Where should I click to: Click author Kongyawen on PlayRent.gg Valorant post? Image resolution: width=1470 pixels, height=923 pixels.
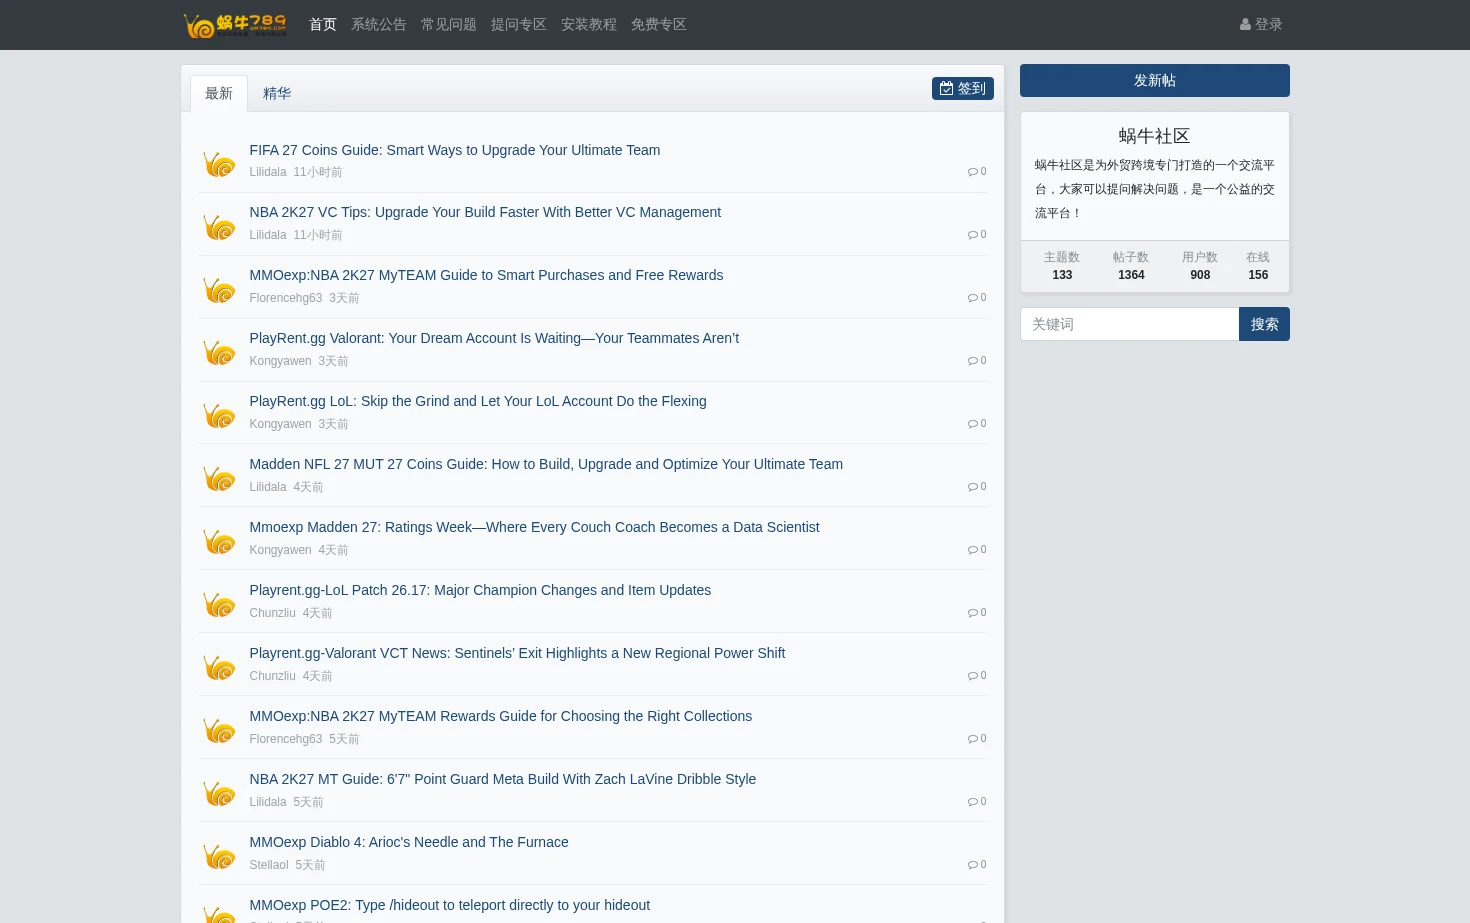tap(280, 361)
